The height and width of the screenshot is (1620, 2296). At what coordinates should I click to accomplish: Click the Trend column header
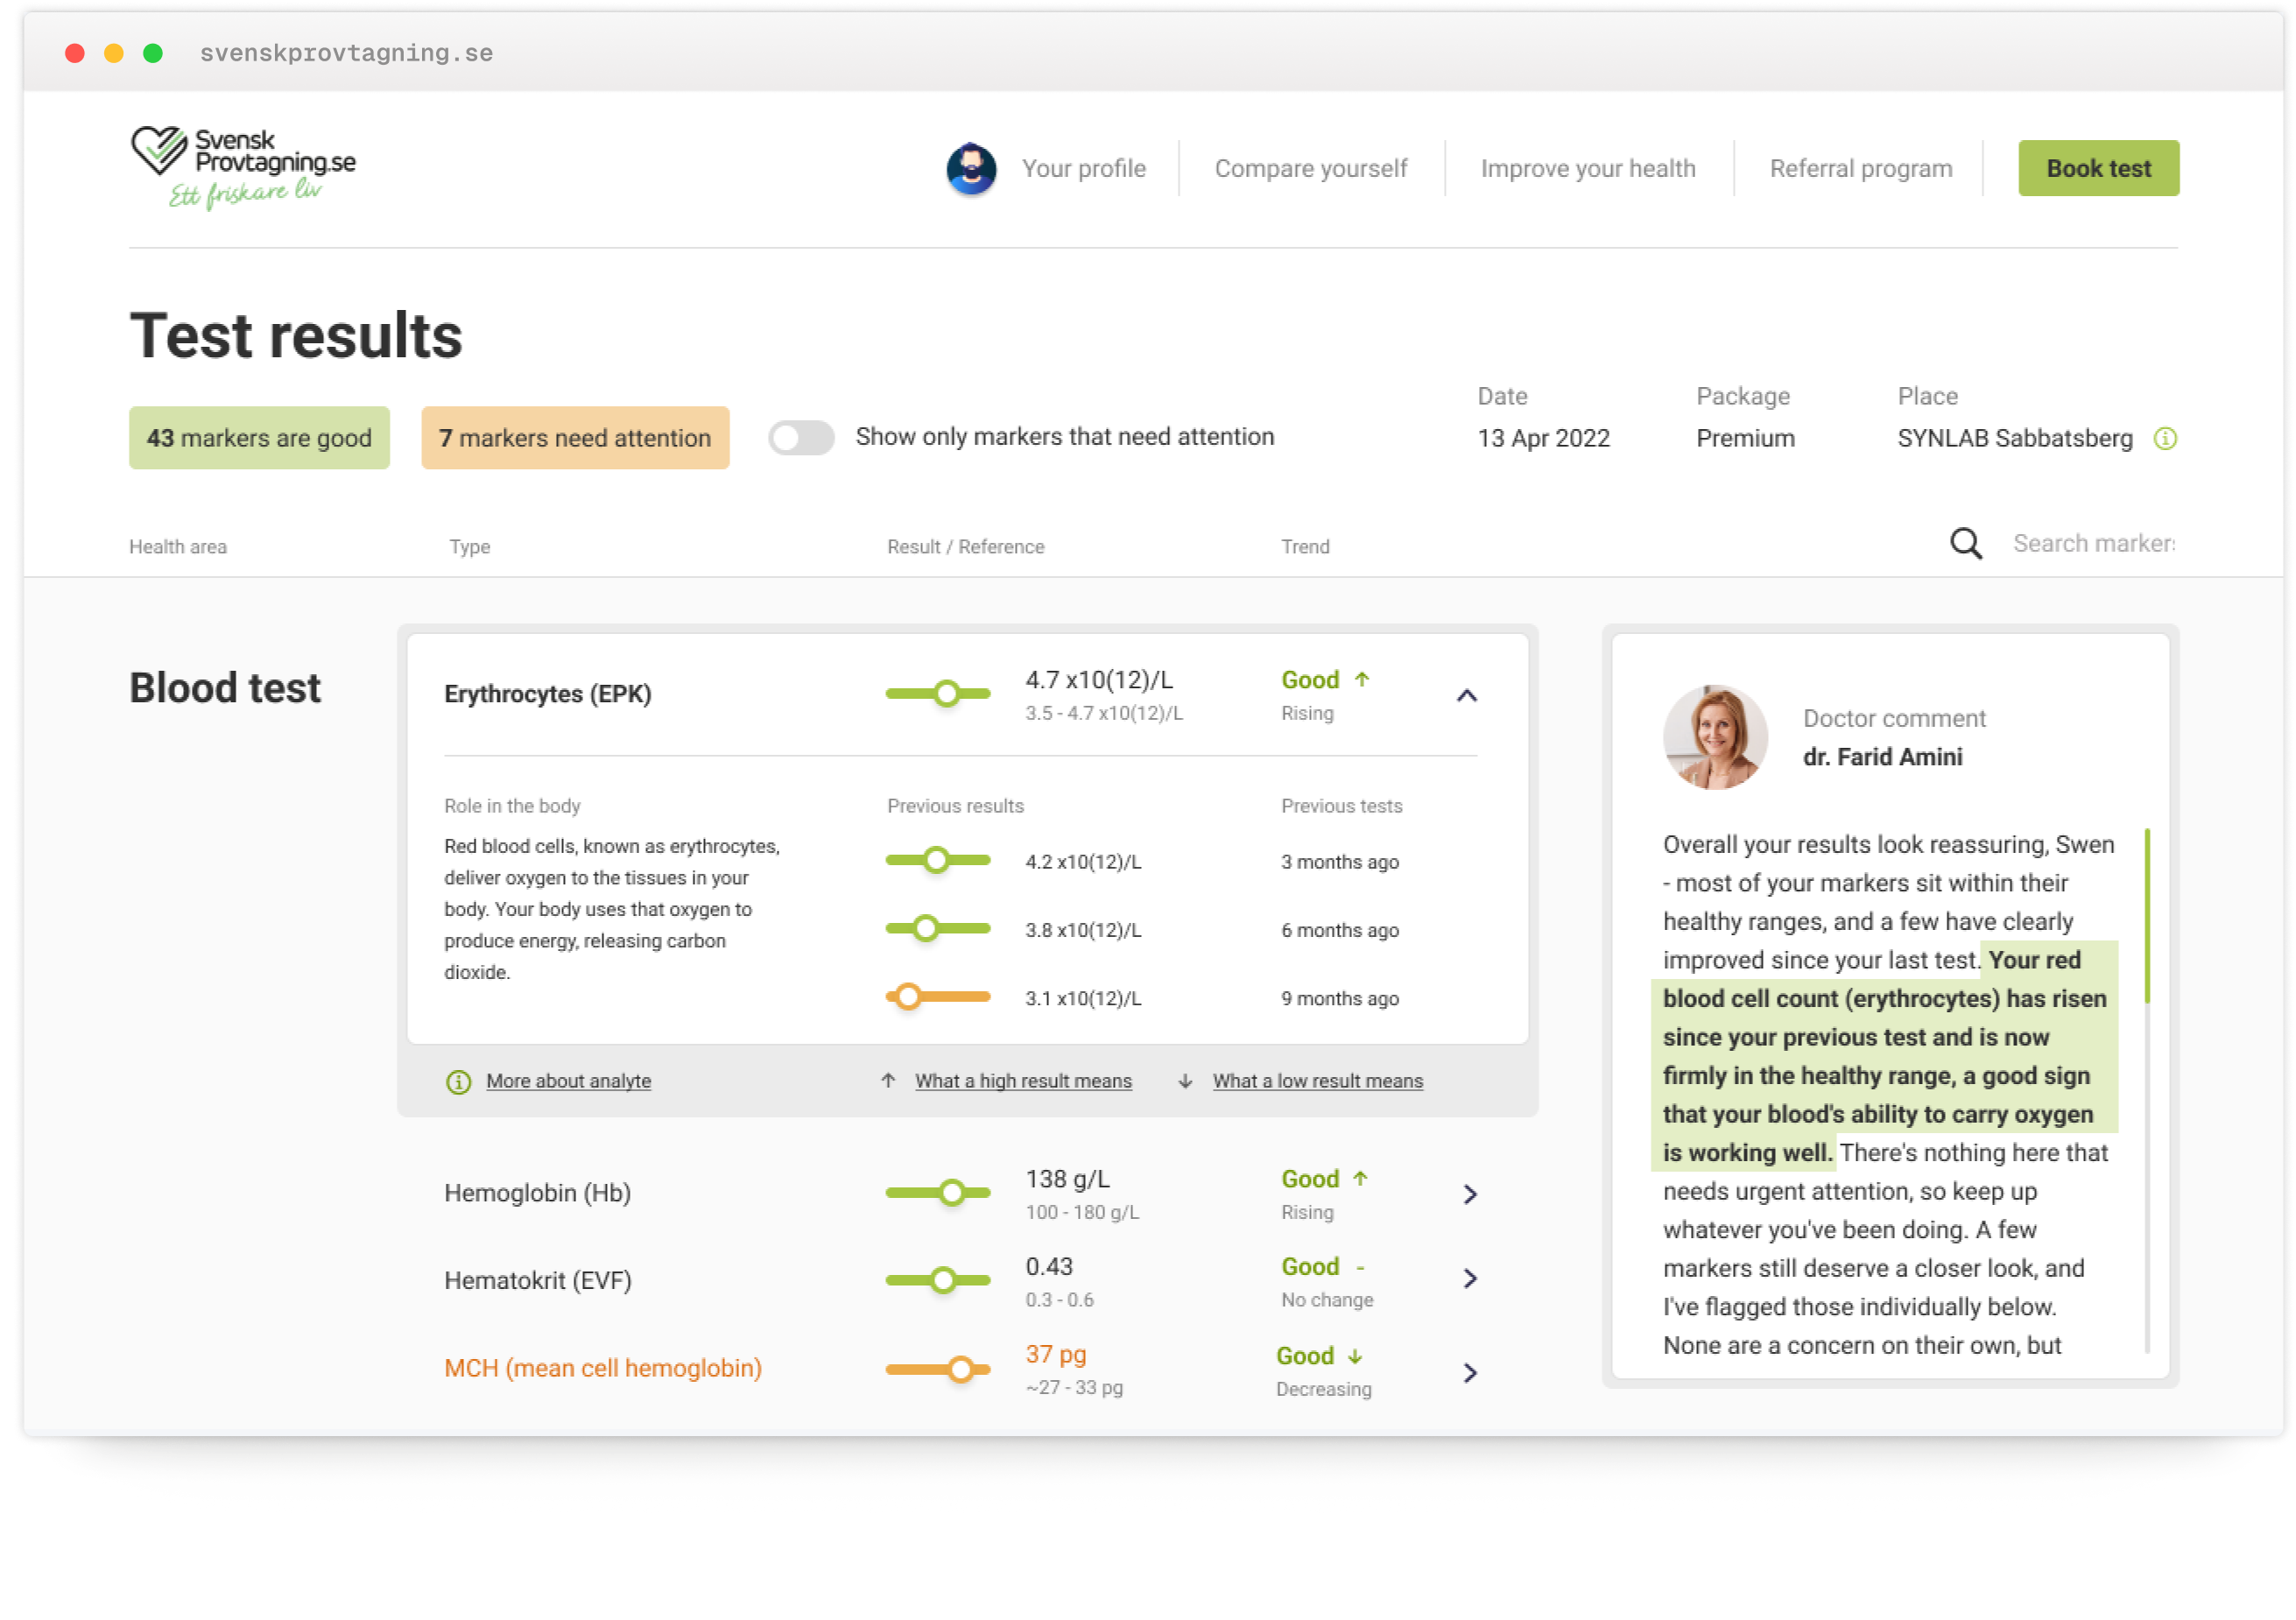[1305, 547]
